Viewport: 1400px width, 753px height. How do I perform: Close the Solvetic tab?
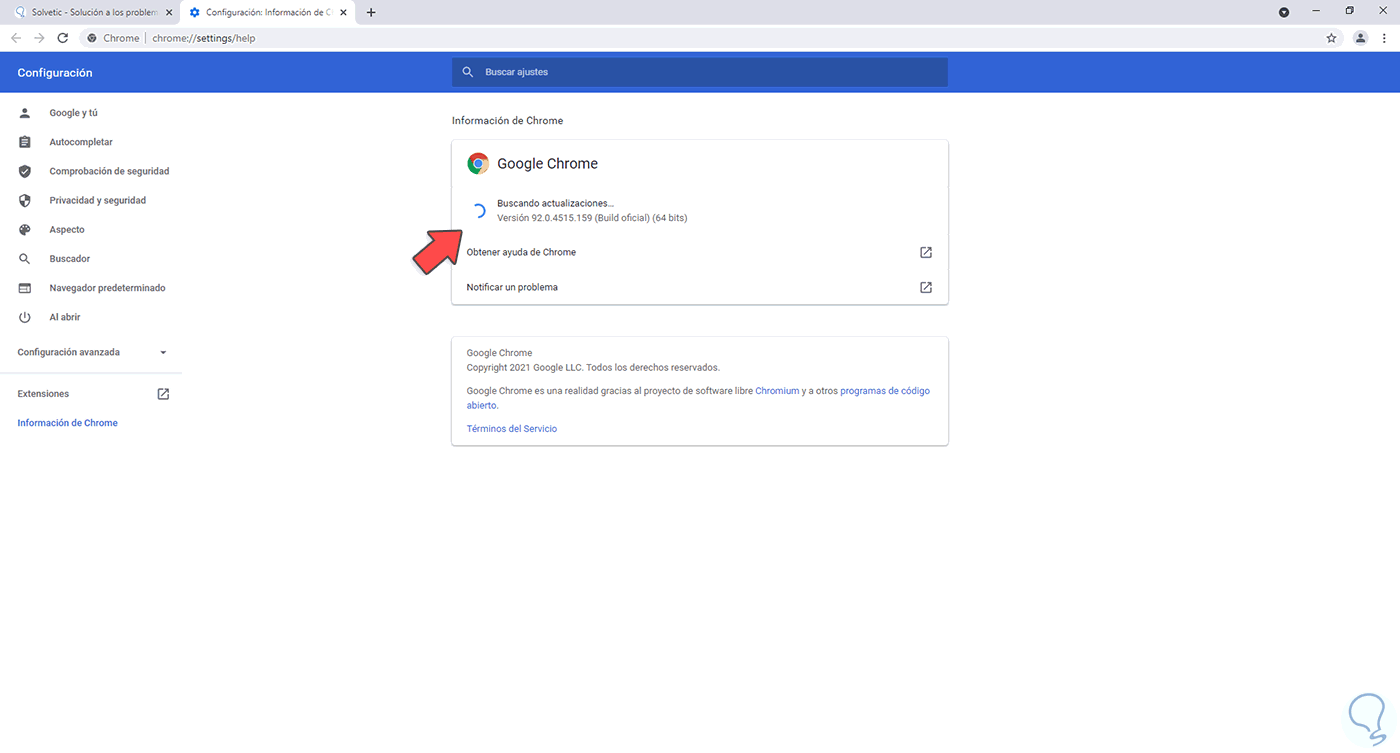coord(171,12)
